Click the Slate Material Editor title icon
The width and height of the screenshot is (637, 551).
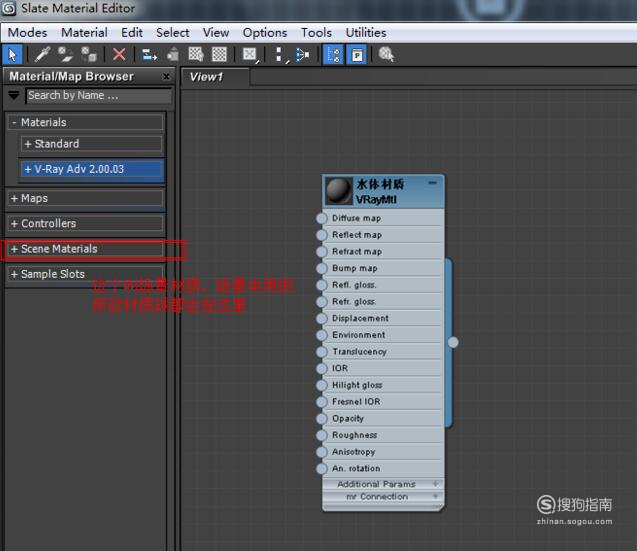coord(9,9)
